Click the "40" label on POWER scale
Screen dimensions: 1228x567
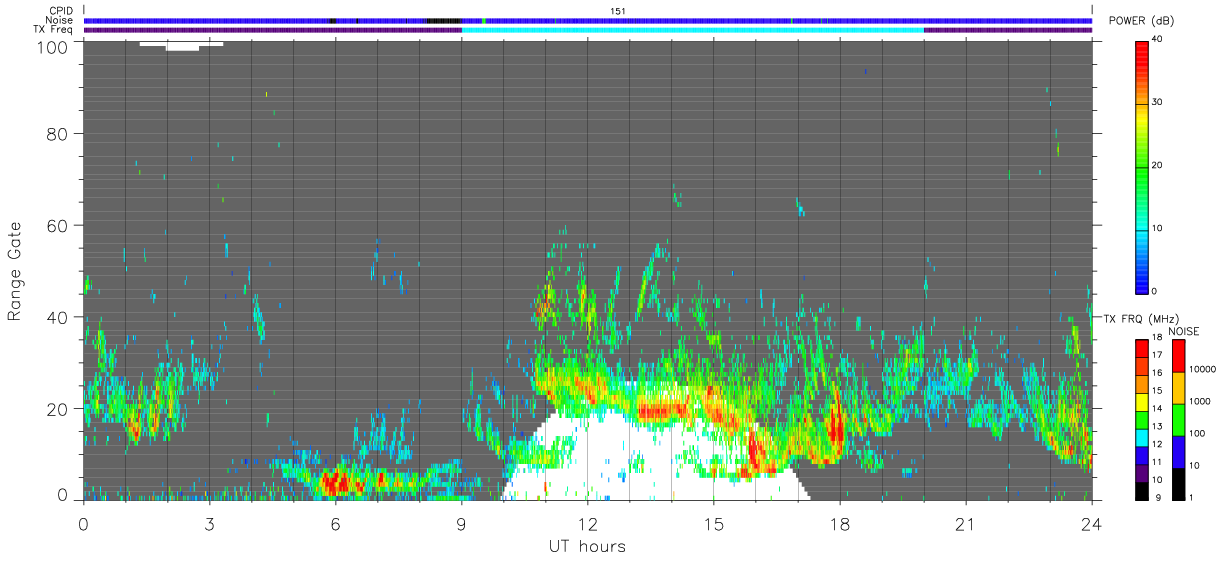1159,40
